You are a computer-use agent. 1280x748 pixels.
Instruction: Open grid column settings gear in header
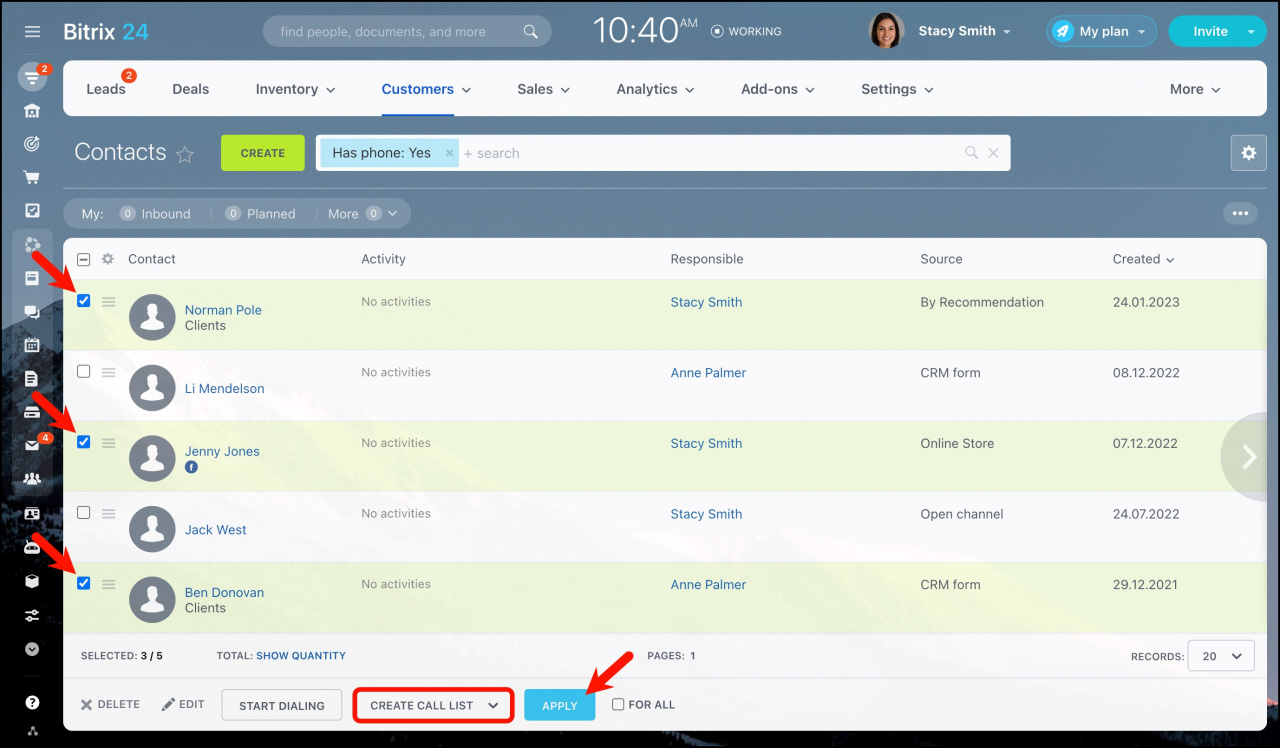click(107, 259)
